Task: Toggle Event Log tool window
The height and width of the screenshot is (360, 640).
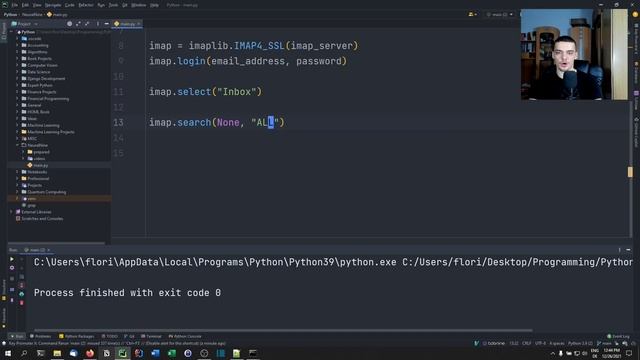Action: pyautogui.click(x=618, y=336)
